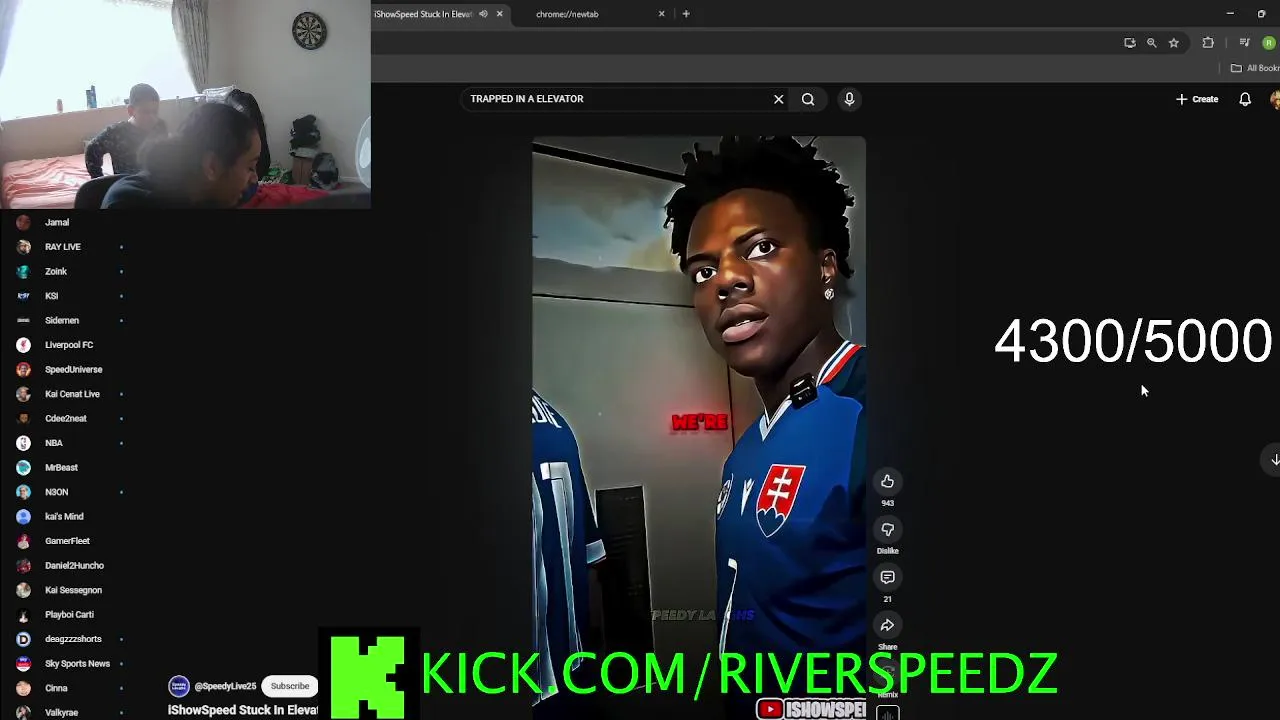Open the @SpeedyLive25 channel name
This screenshot has height=720, width=1280.
(x=225, y=686)
